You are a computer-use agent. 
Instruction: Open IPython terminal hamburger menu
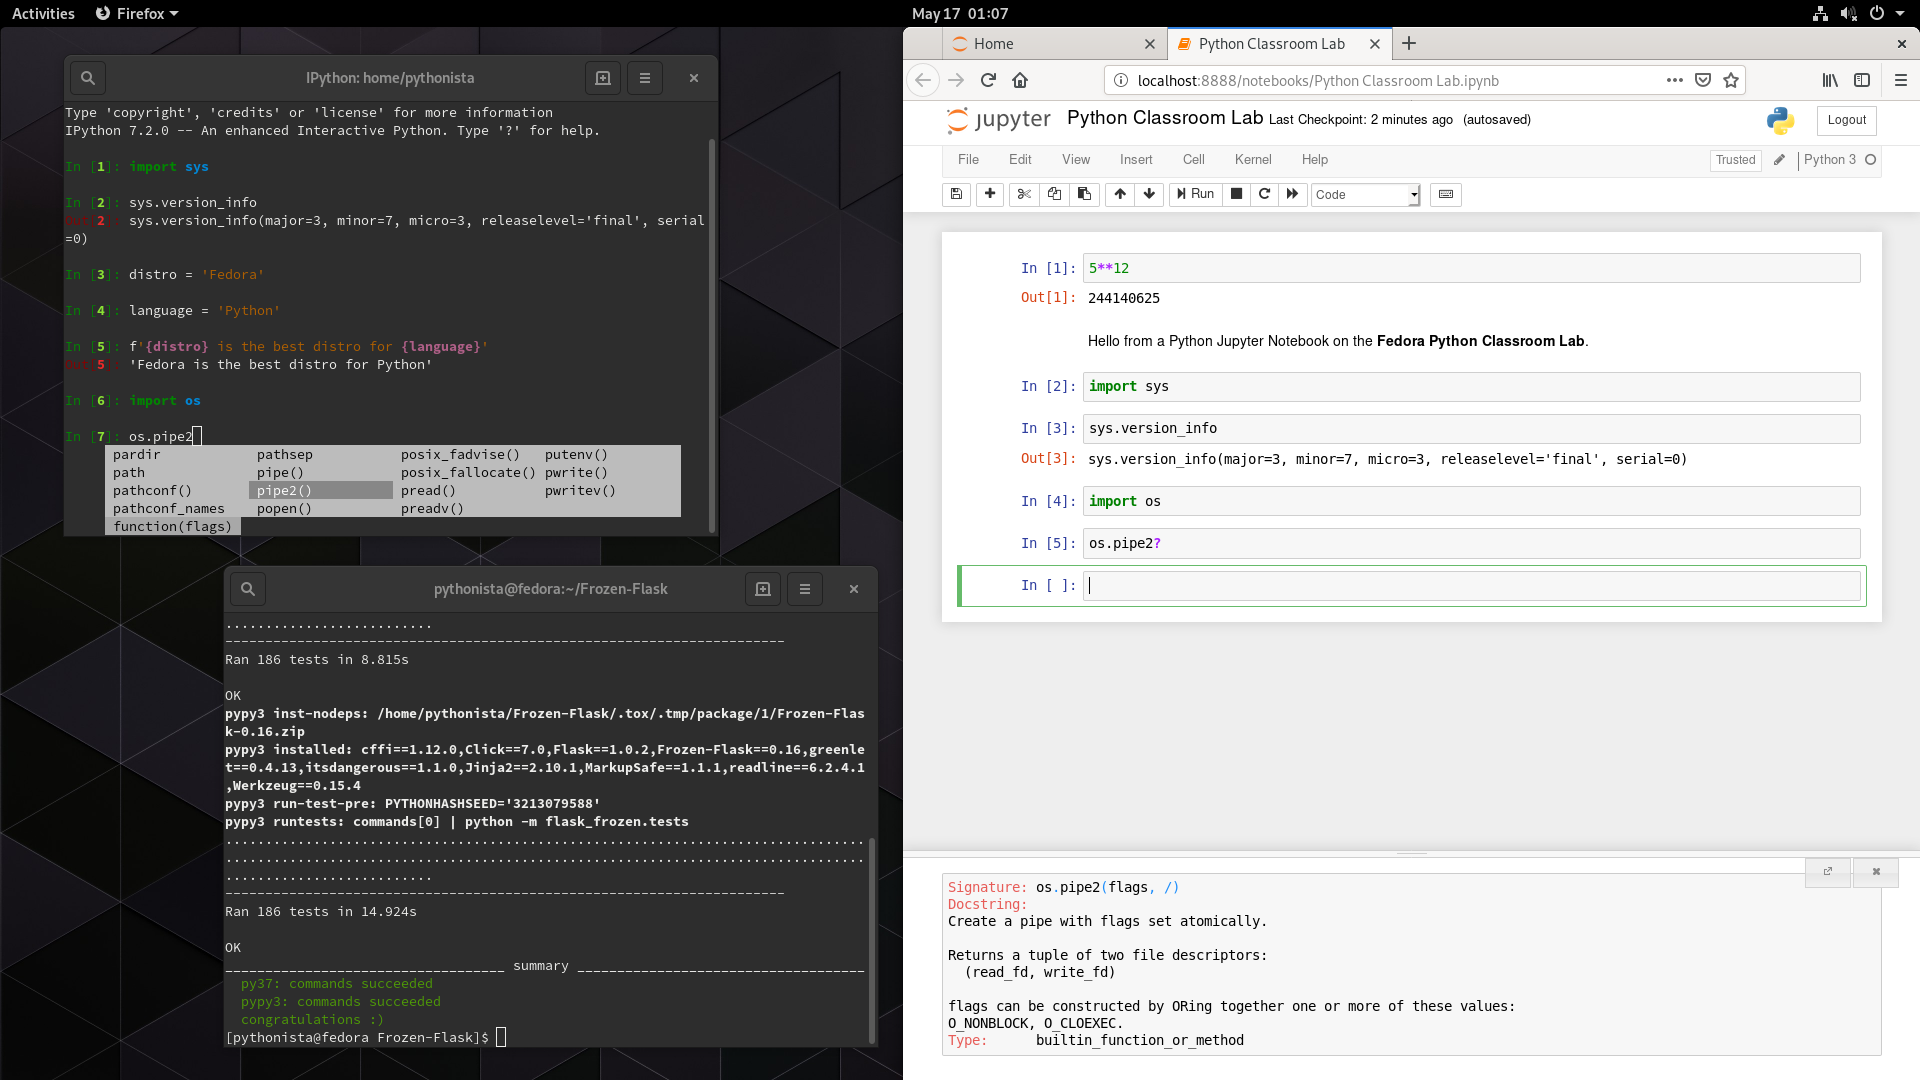[x=645, y=78]
